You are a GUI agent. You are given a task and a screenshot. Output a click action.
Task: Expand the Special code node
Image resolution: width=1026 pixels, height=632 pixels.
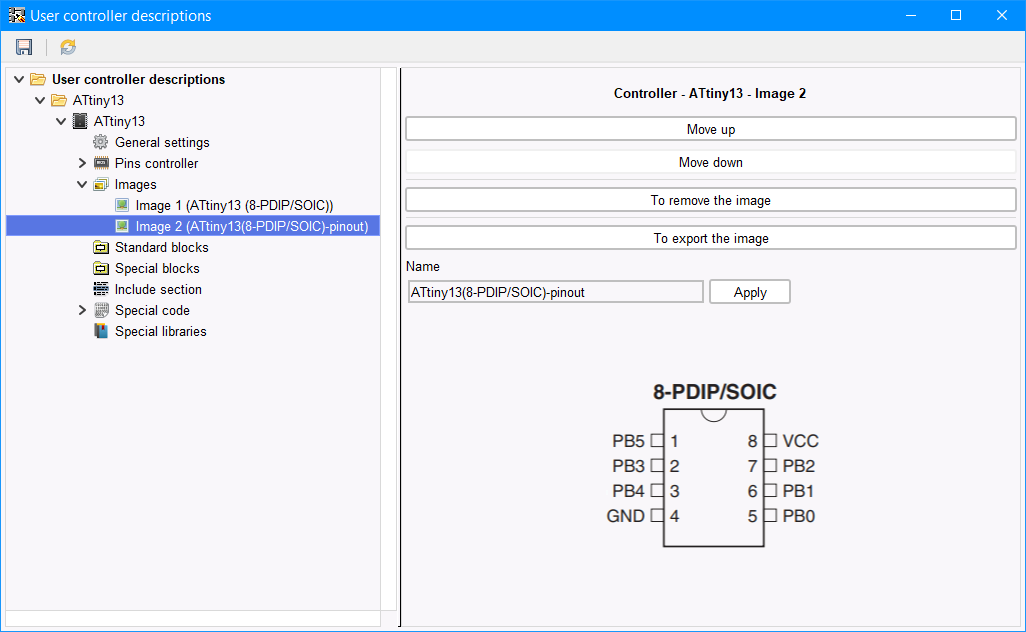pyautogui.click(x=82, y=310)
